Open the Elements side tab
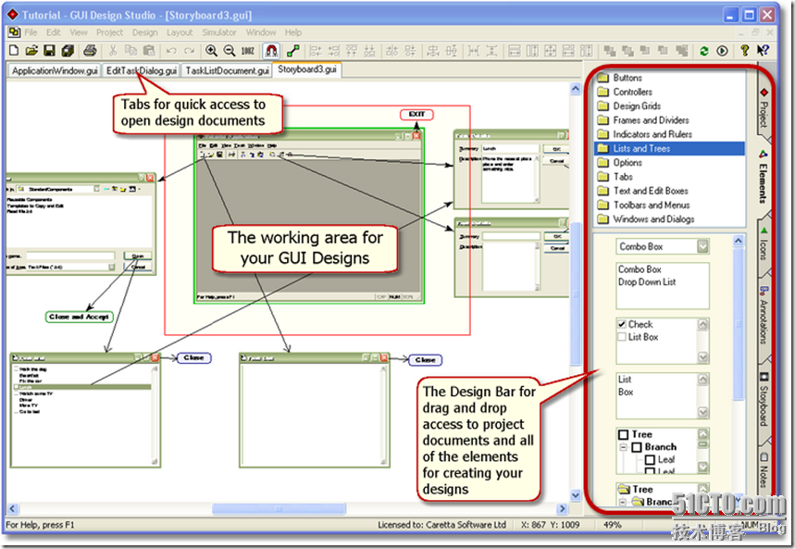795x549 pixels. (x=764, y=178)
